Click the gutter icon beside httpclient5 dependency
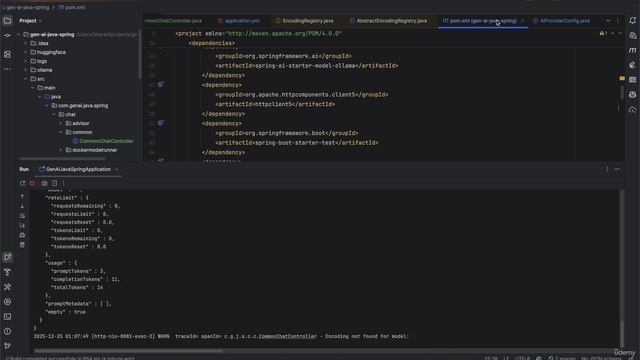 coord(160,84)
